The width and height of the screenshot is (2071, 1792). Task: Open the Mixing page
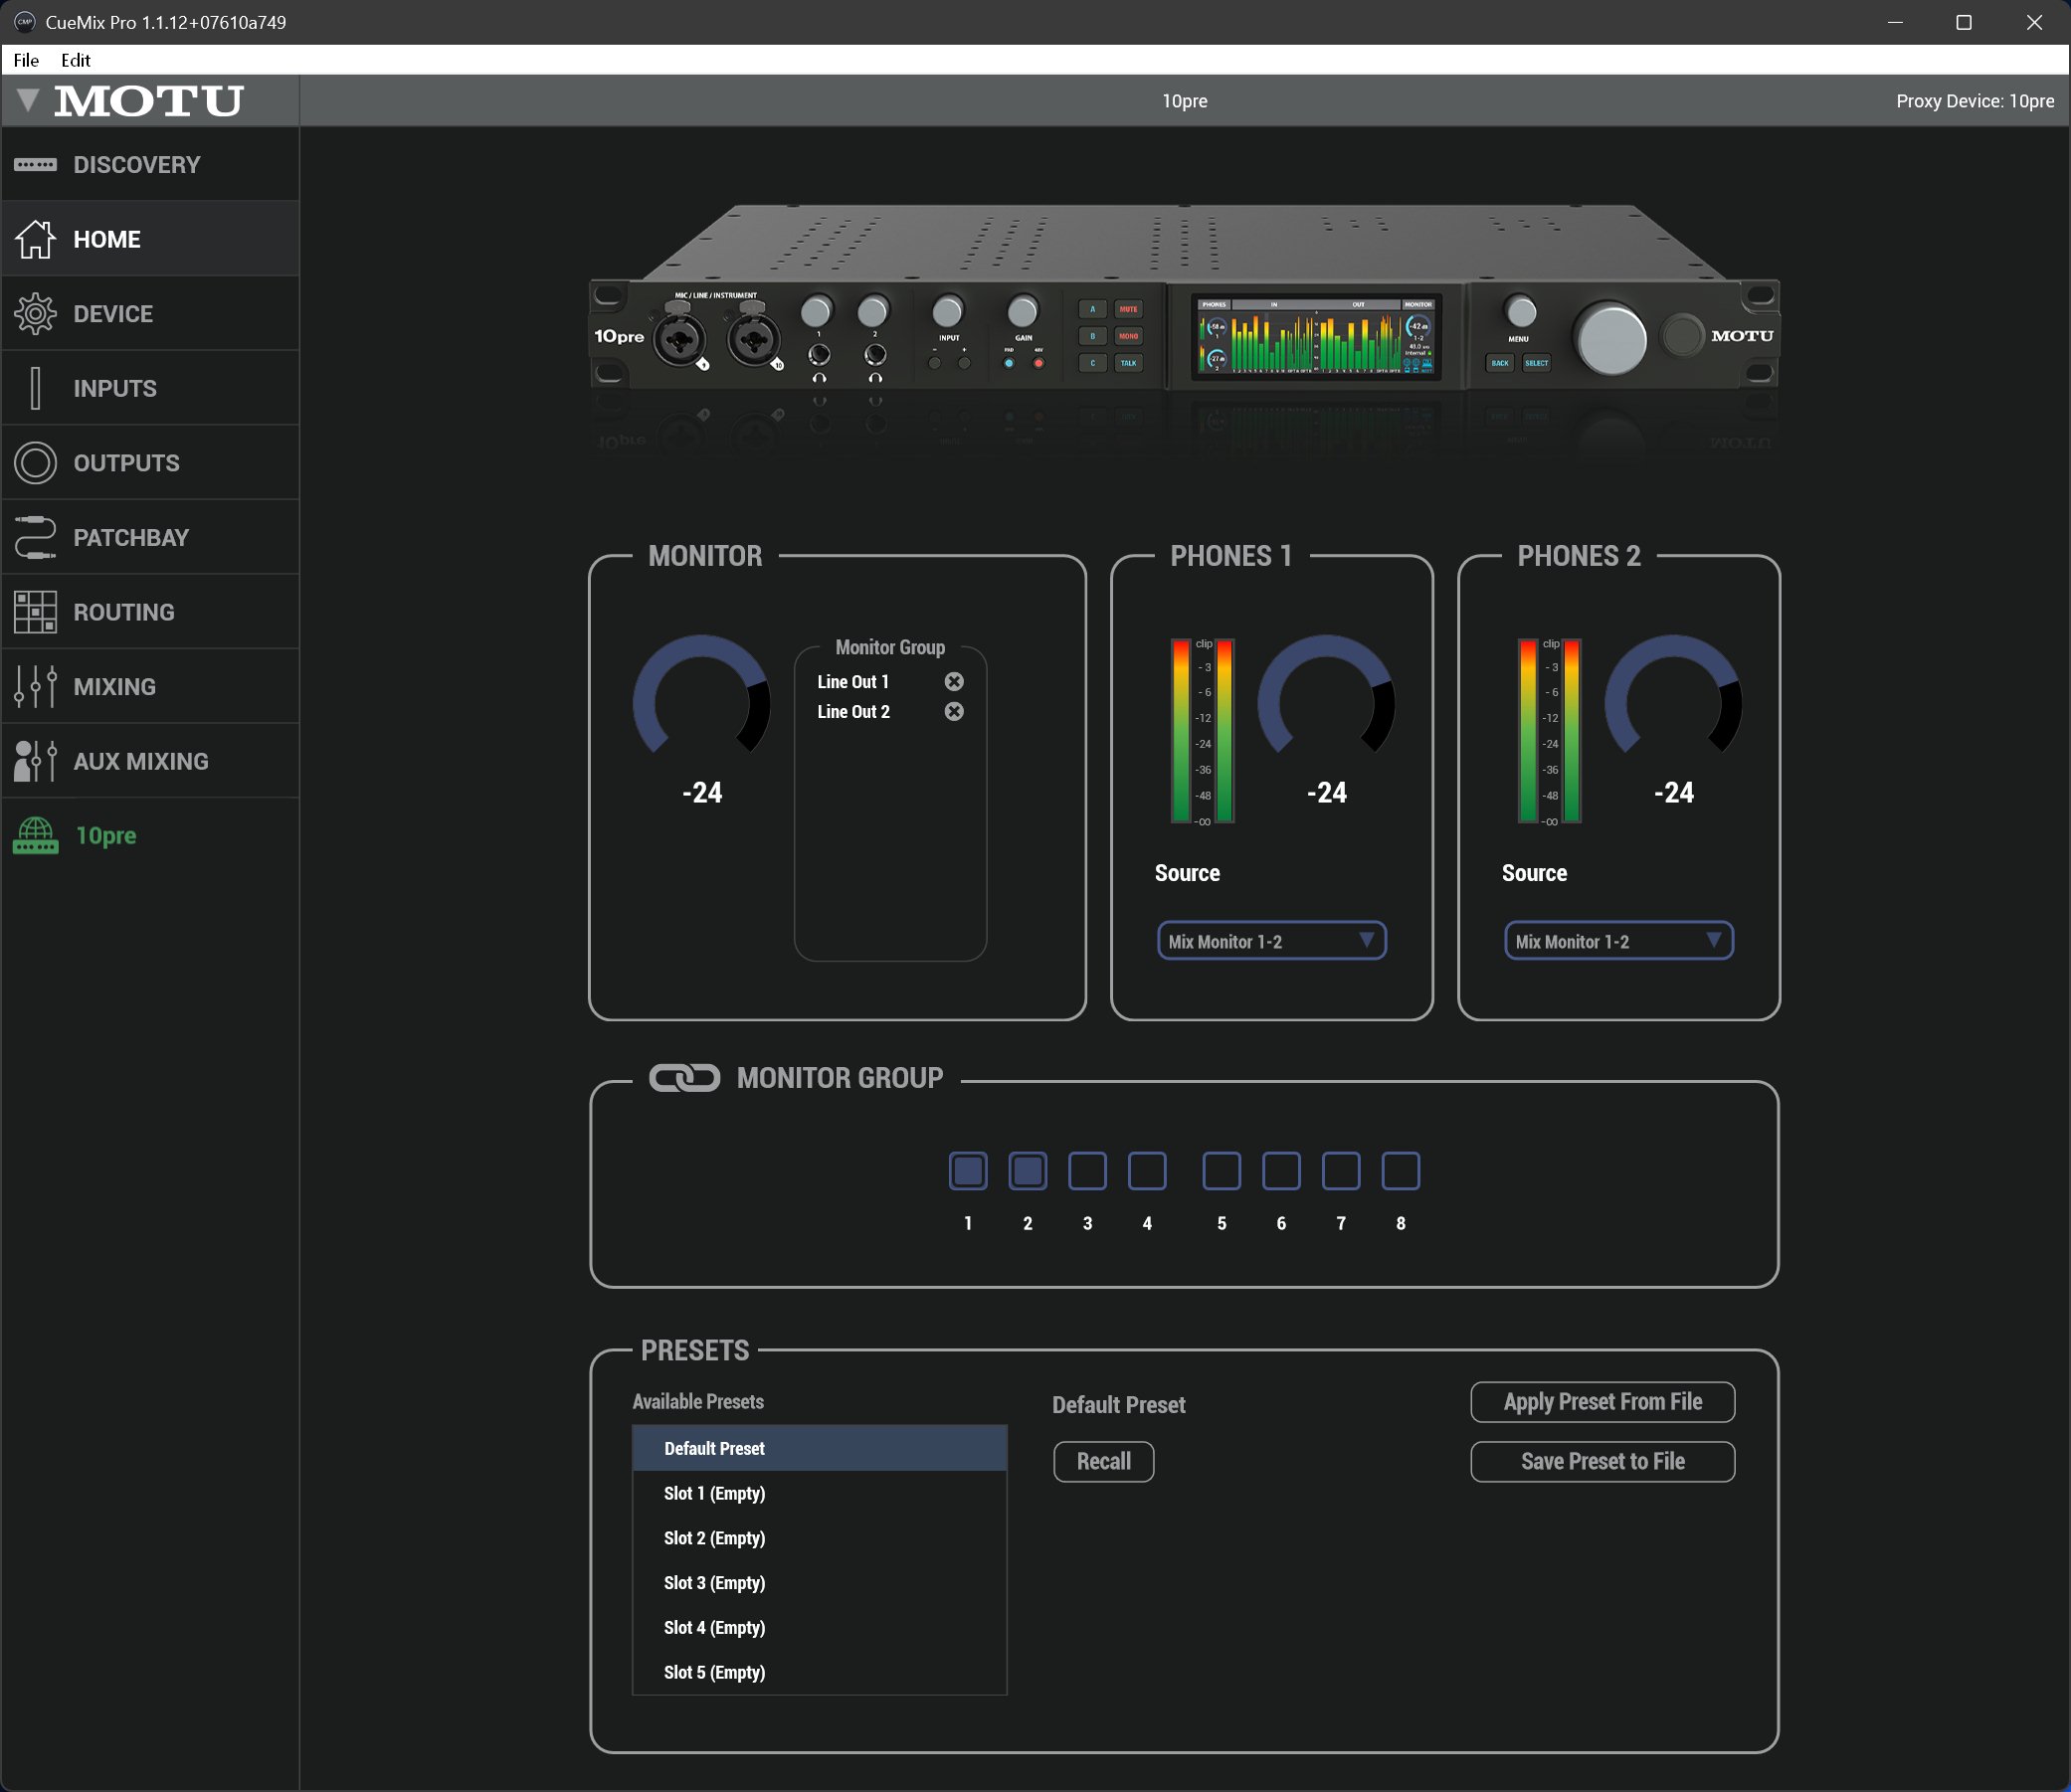(150, 687)
